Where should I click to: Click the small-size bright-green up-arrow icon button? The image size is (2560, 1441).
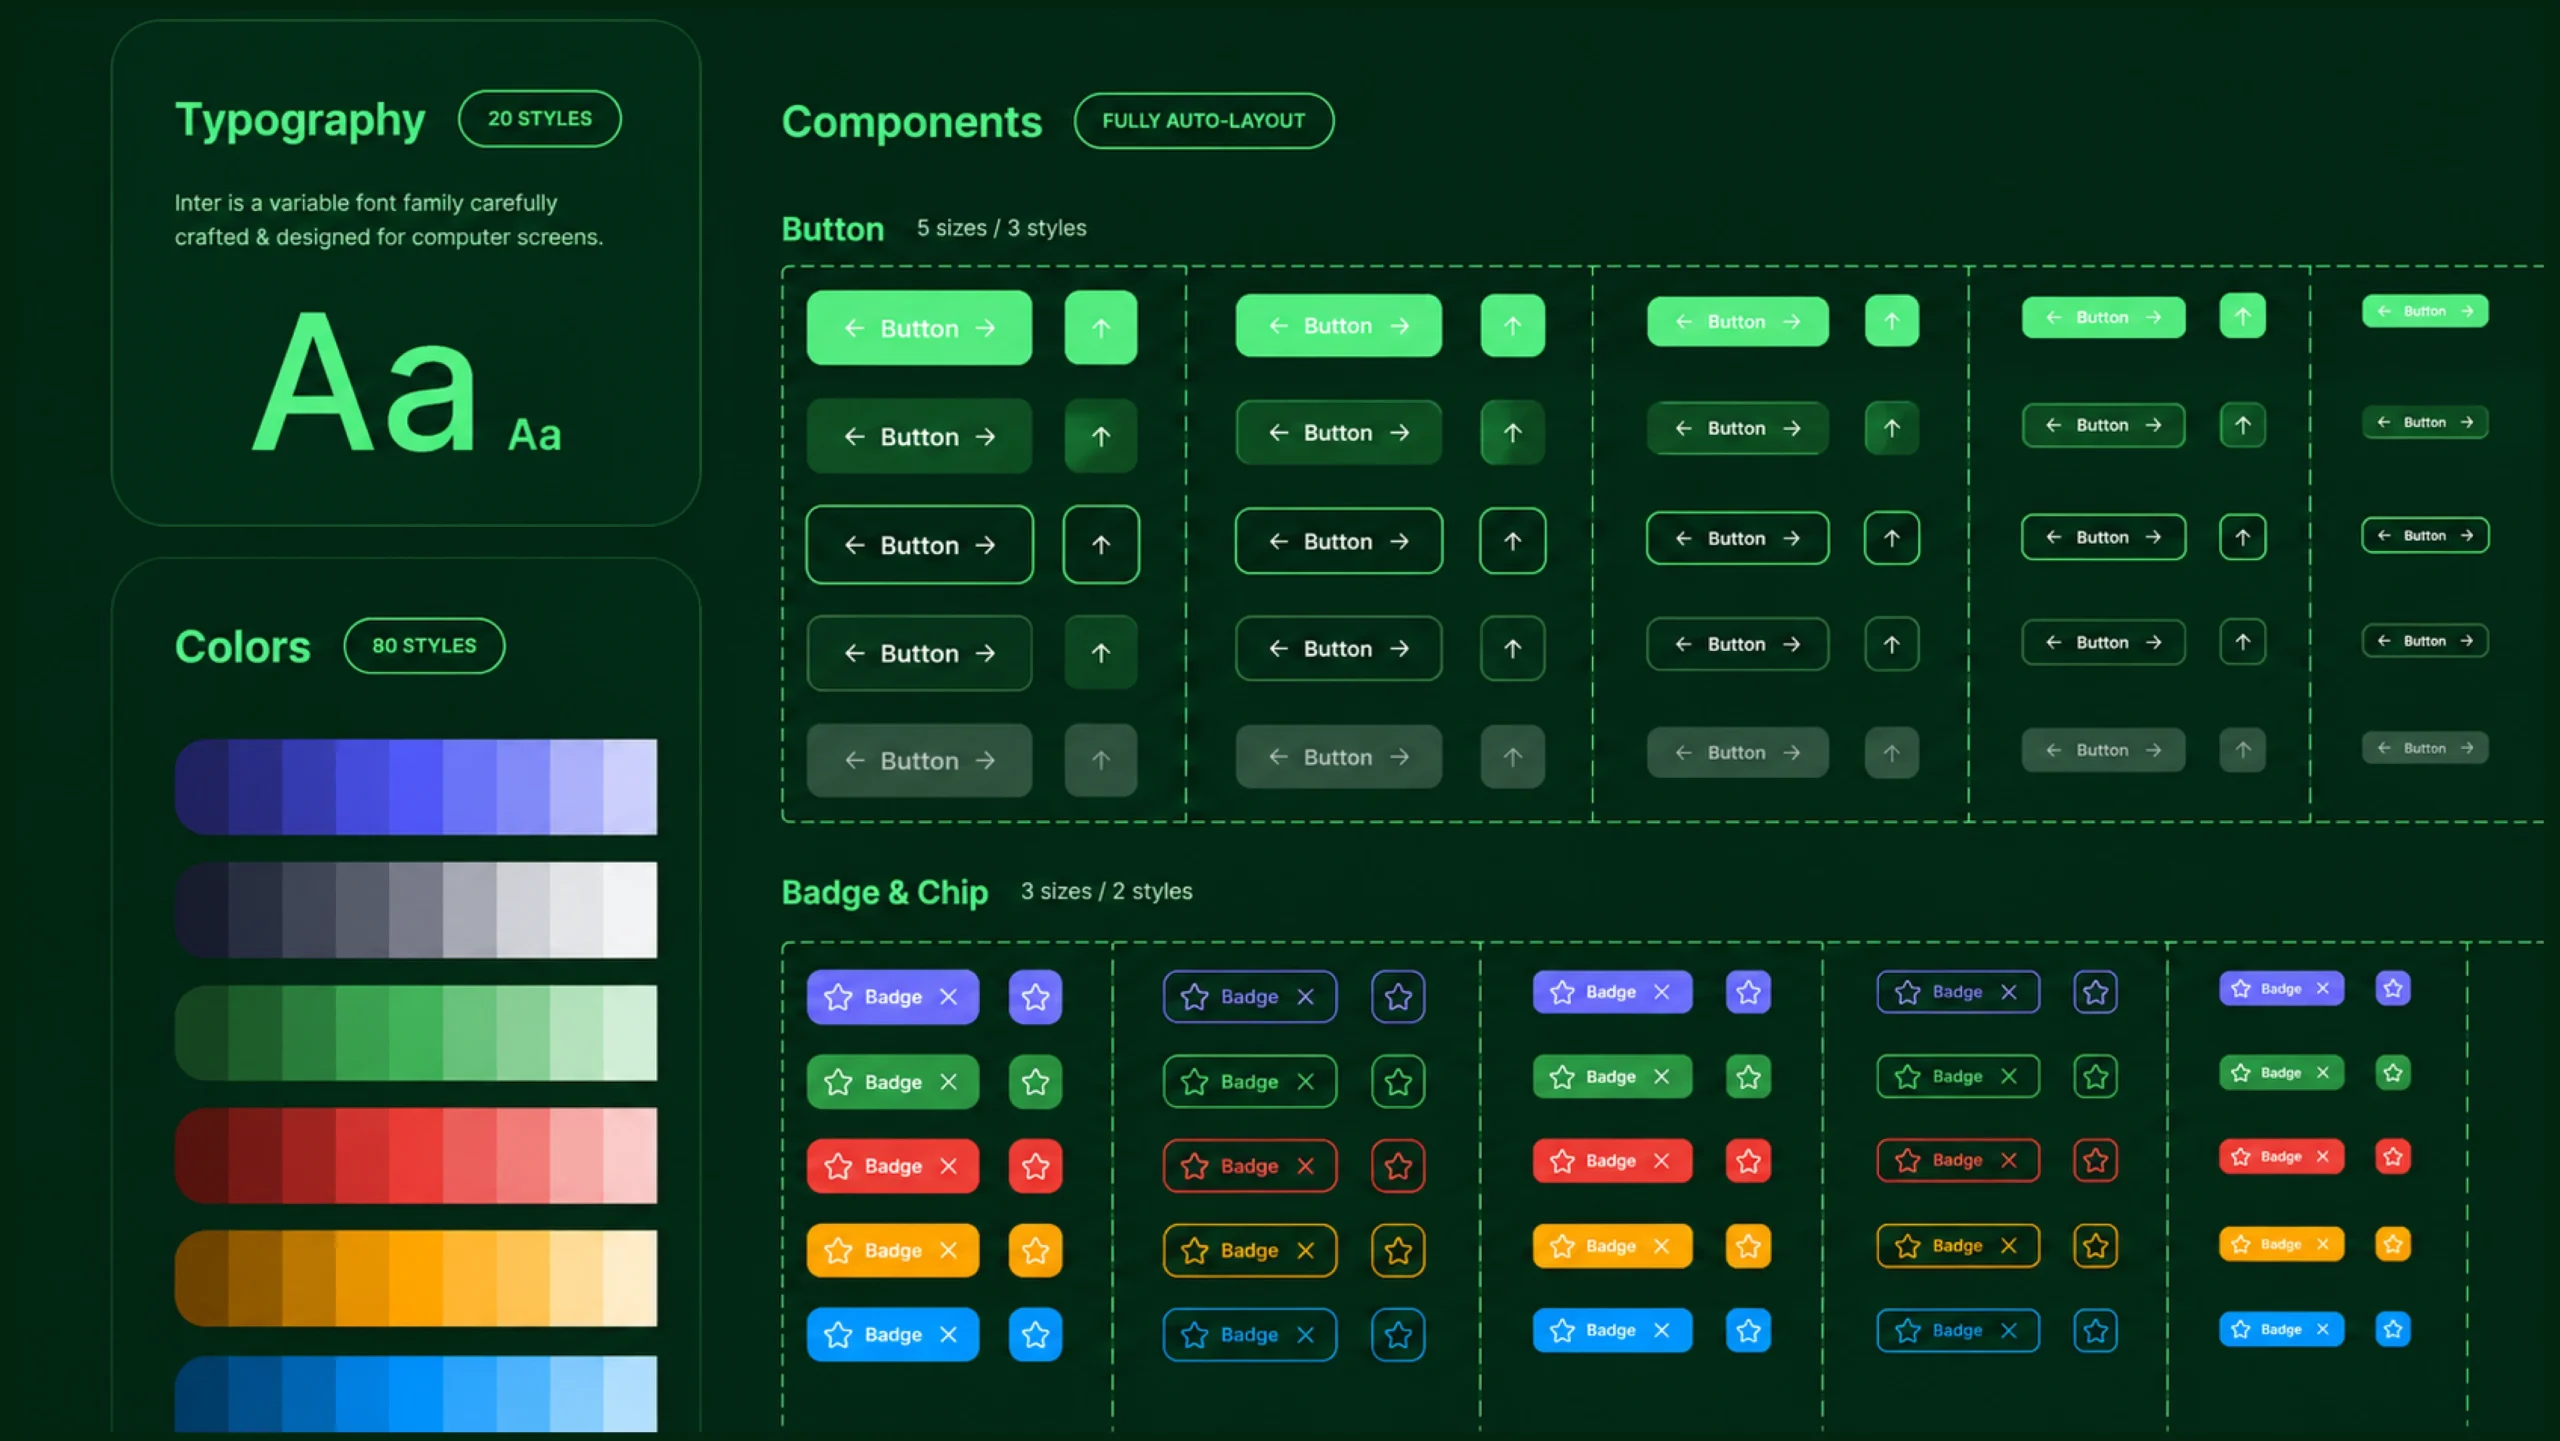click(x=2242, y=317)
